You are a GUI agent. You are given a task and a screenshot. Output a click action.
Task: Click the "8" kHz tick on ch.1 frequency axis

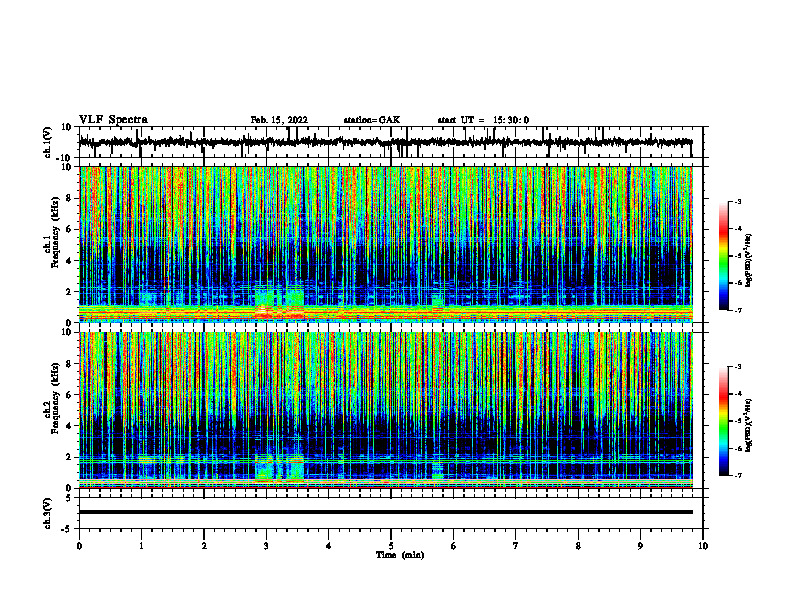click(70, 198)
